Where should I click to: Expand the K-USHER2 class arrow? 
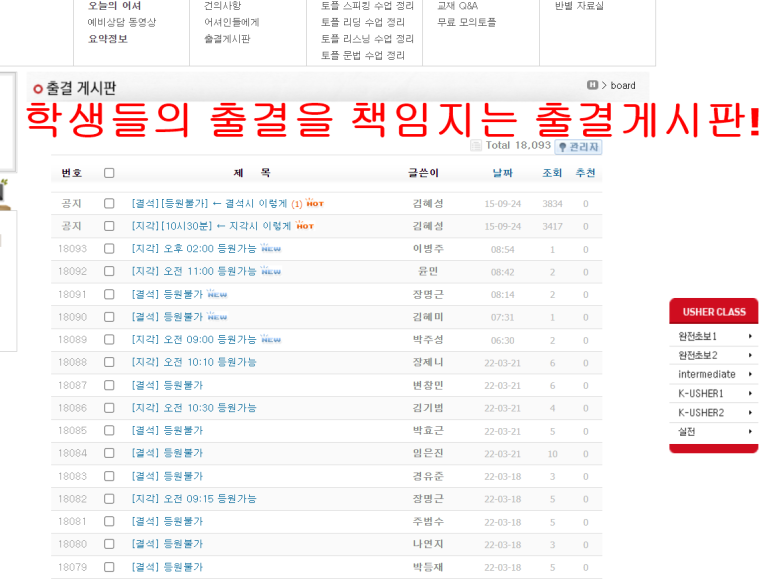pyautogui.click(x=750, y=412)
